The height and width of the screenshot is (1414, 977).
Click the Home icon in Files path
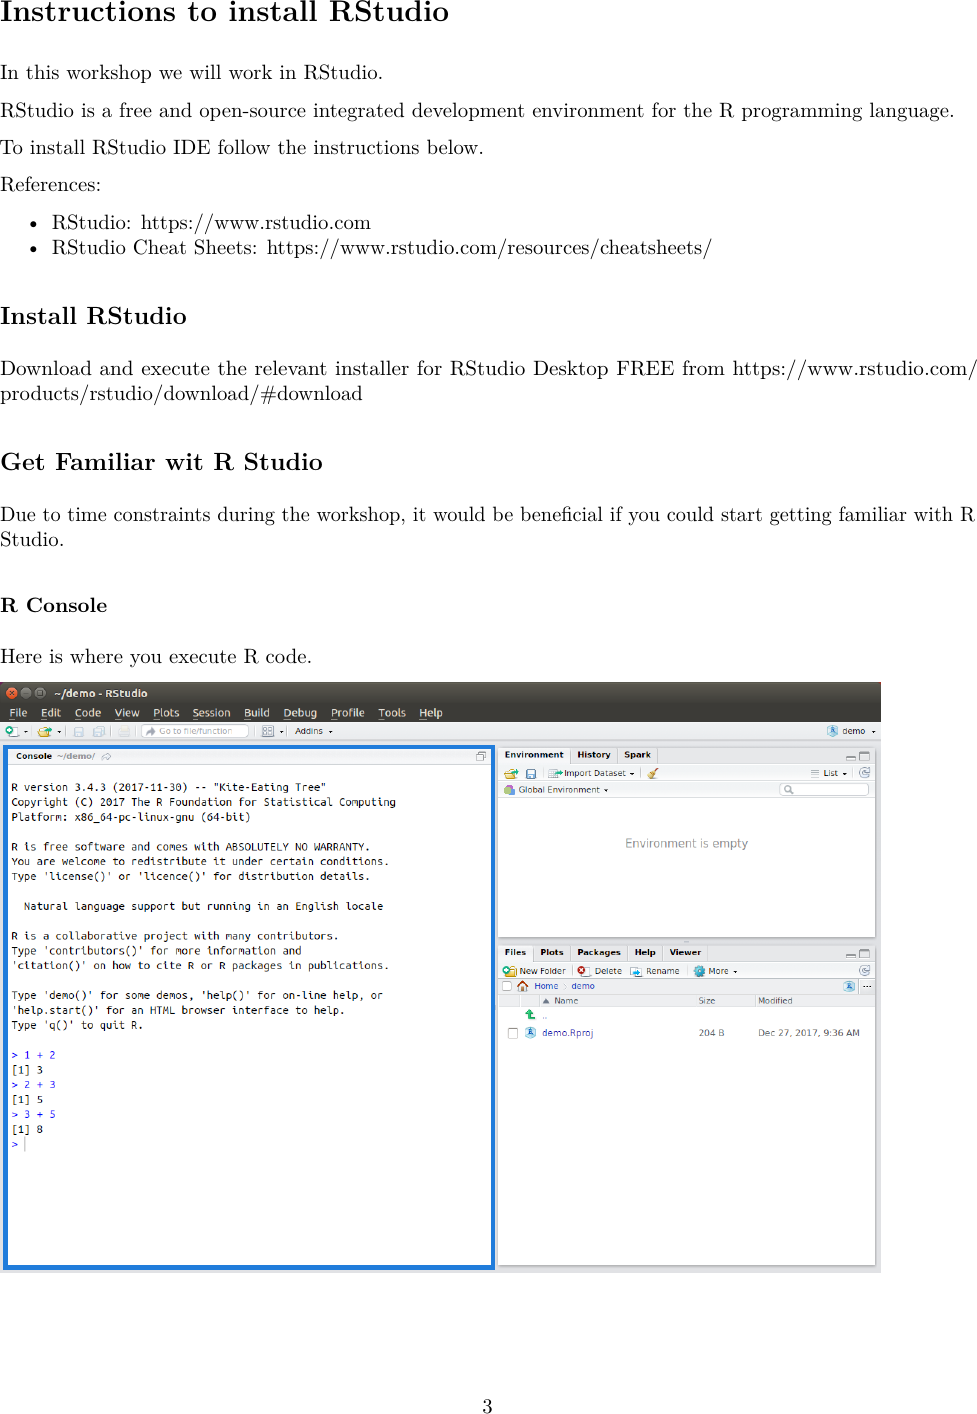[523, 986]
